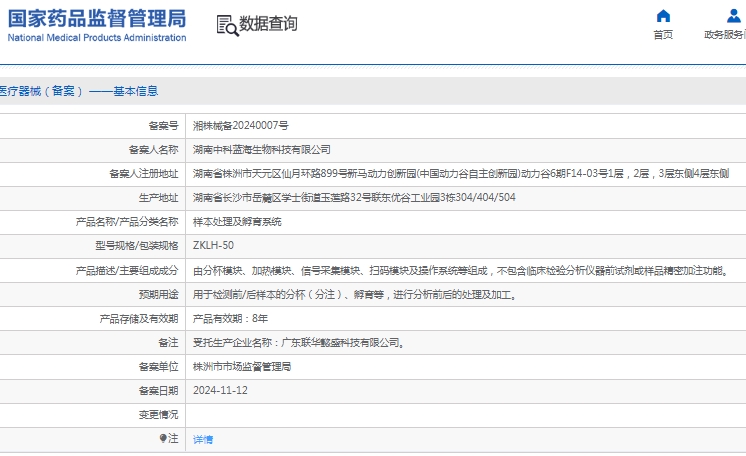
Task: Select the product name 样本处理及孵育系统
Action: [237, 222]
